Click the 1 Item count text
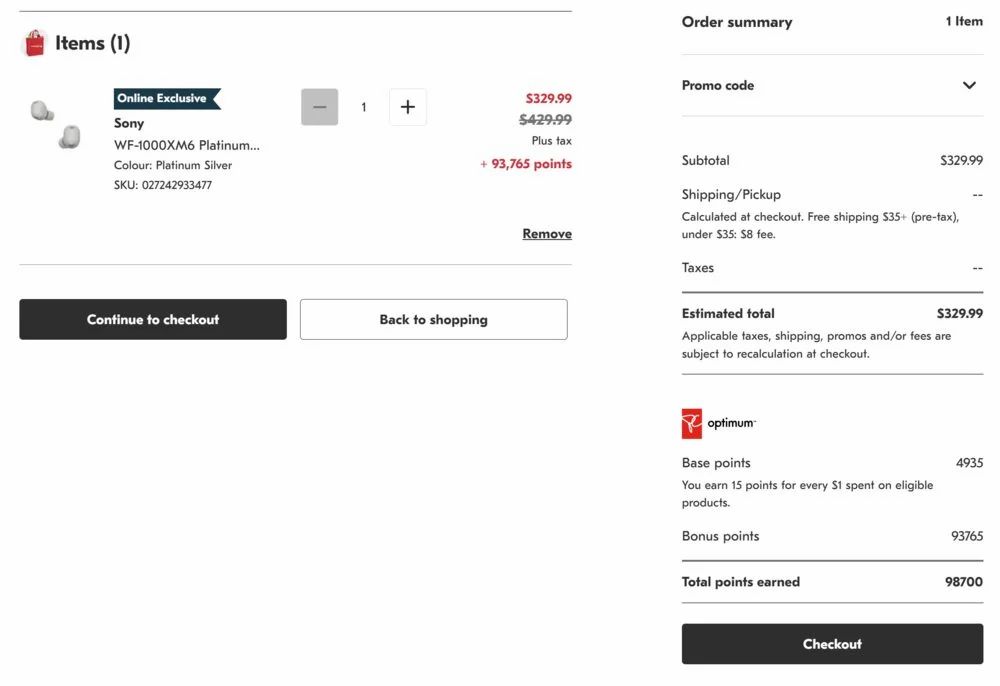The height and width of the screenshot is (686, 1000). [964, 22]
